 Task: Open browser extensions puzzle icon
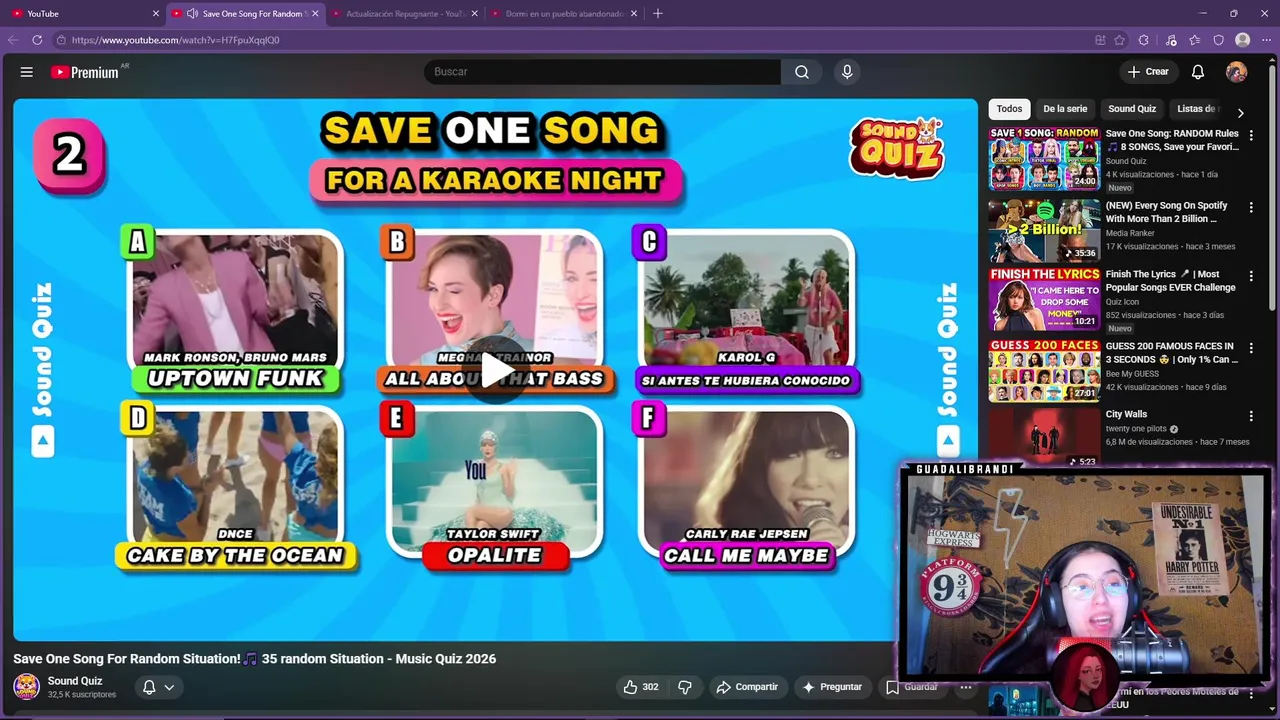click(x=1144, y=40)
